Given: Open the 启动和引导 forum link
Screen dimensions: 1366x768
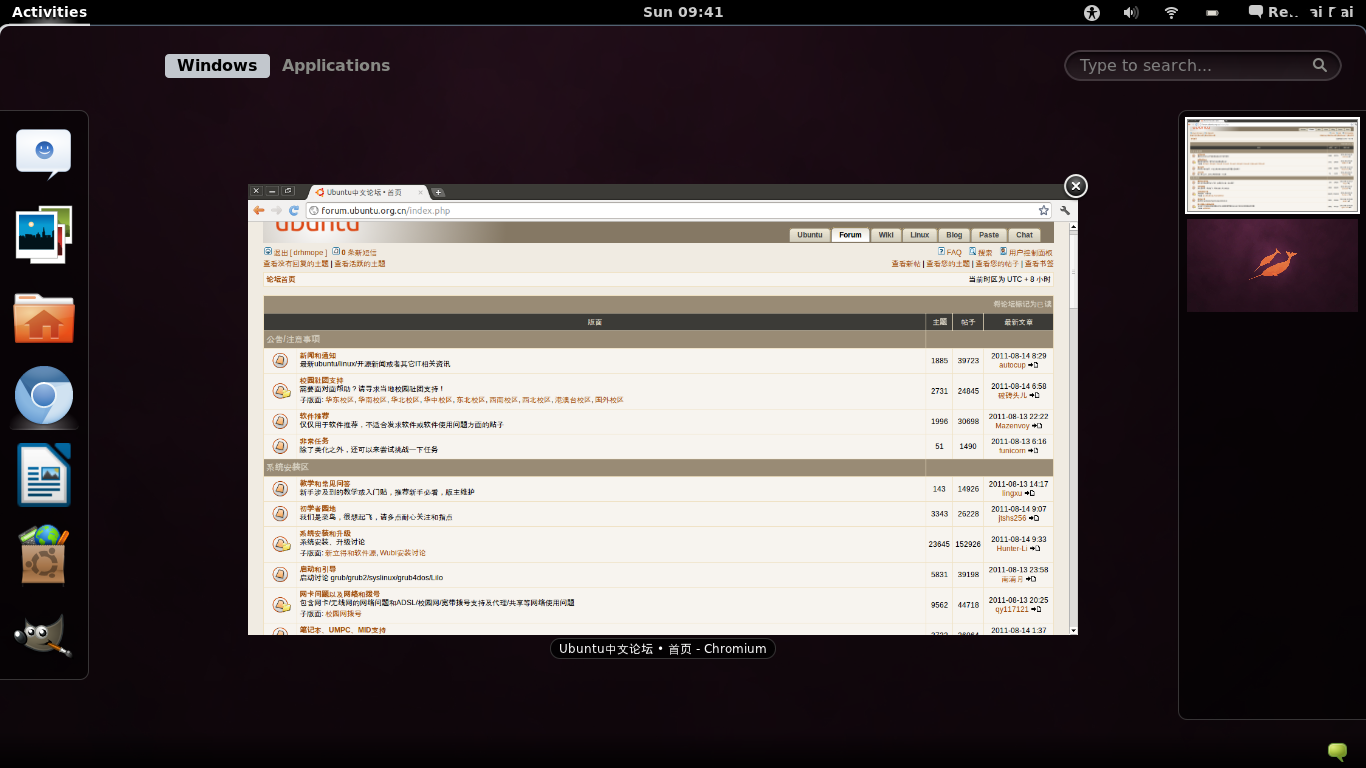Looking at the screenshot, I should 318,569.
